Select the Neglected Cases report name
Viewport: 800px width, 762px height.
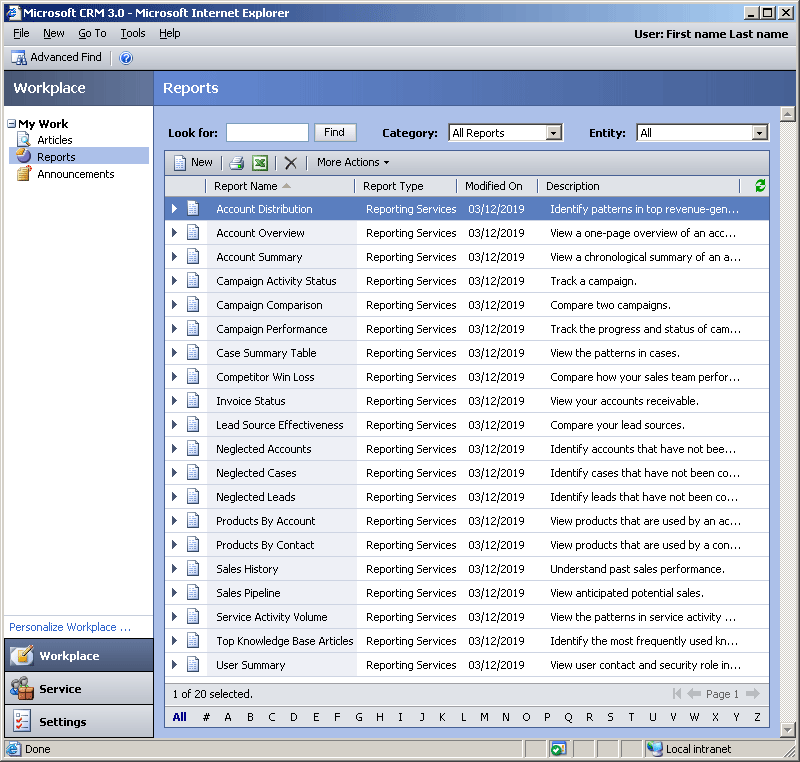256,473
